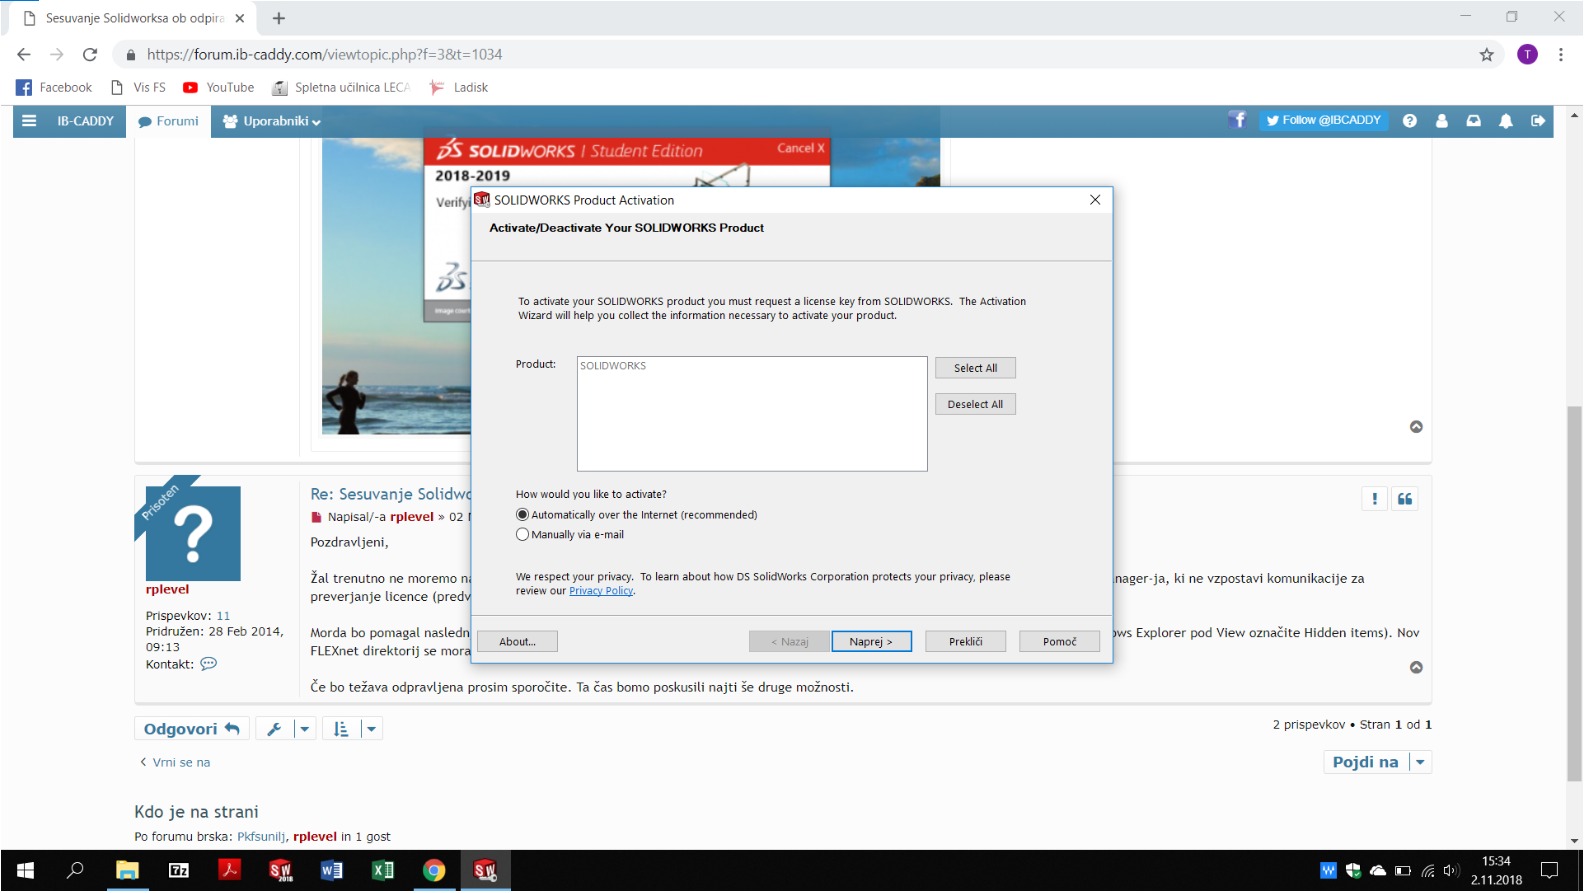Open the forum notifications bell icon
The image size is (1585, 893).
pyautogui.click(x=1505, y=121)
